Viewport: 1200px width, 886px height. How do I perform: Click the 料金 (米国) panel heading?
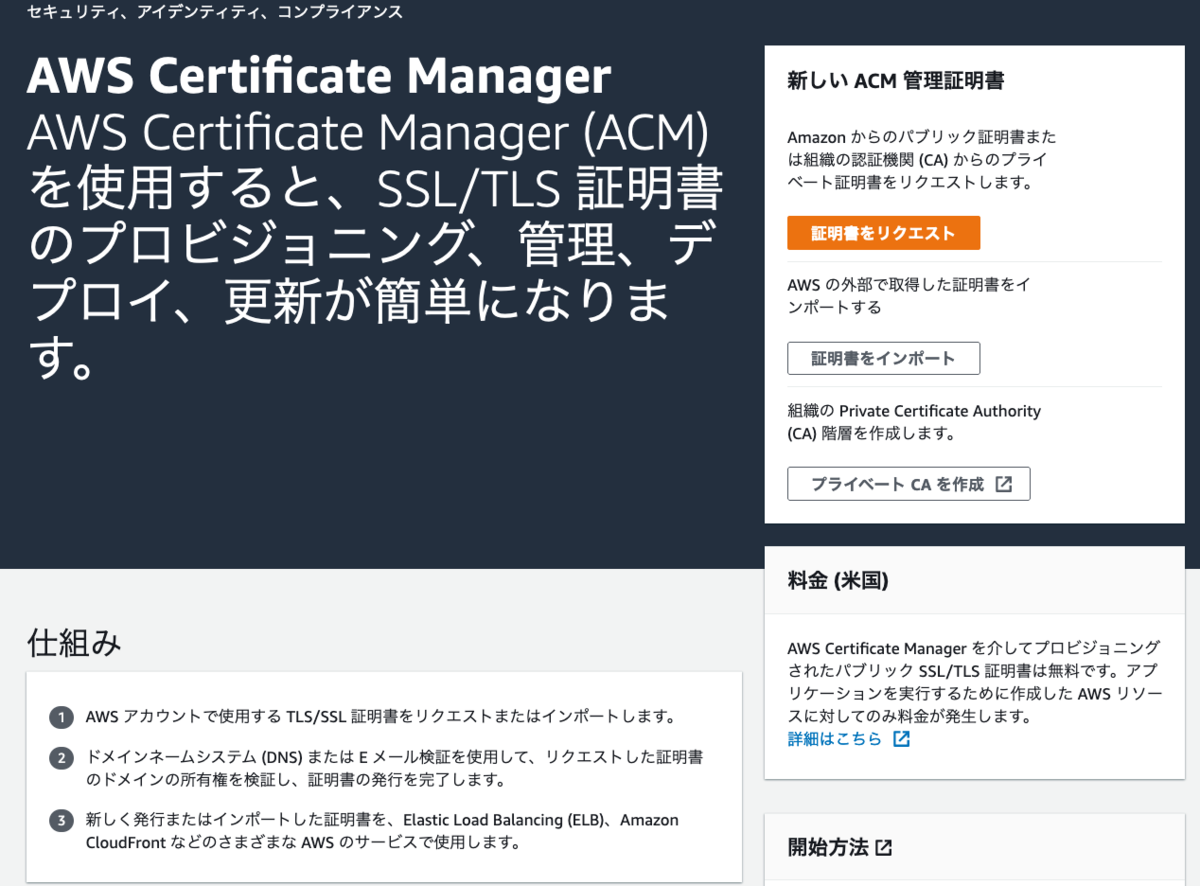coord(838,580)
